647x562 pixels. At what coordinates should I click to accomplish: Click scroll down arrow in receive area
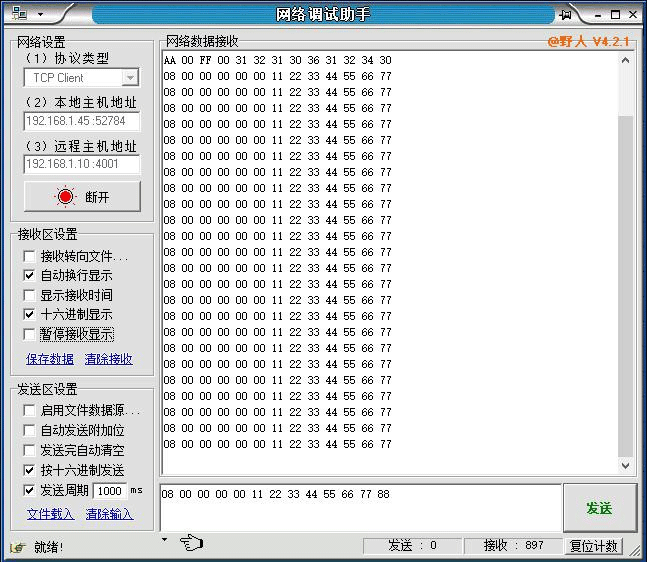tap(626, 466)
